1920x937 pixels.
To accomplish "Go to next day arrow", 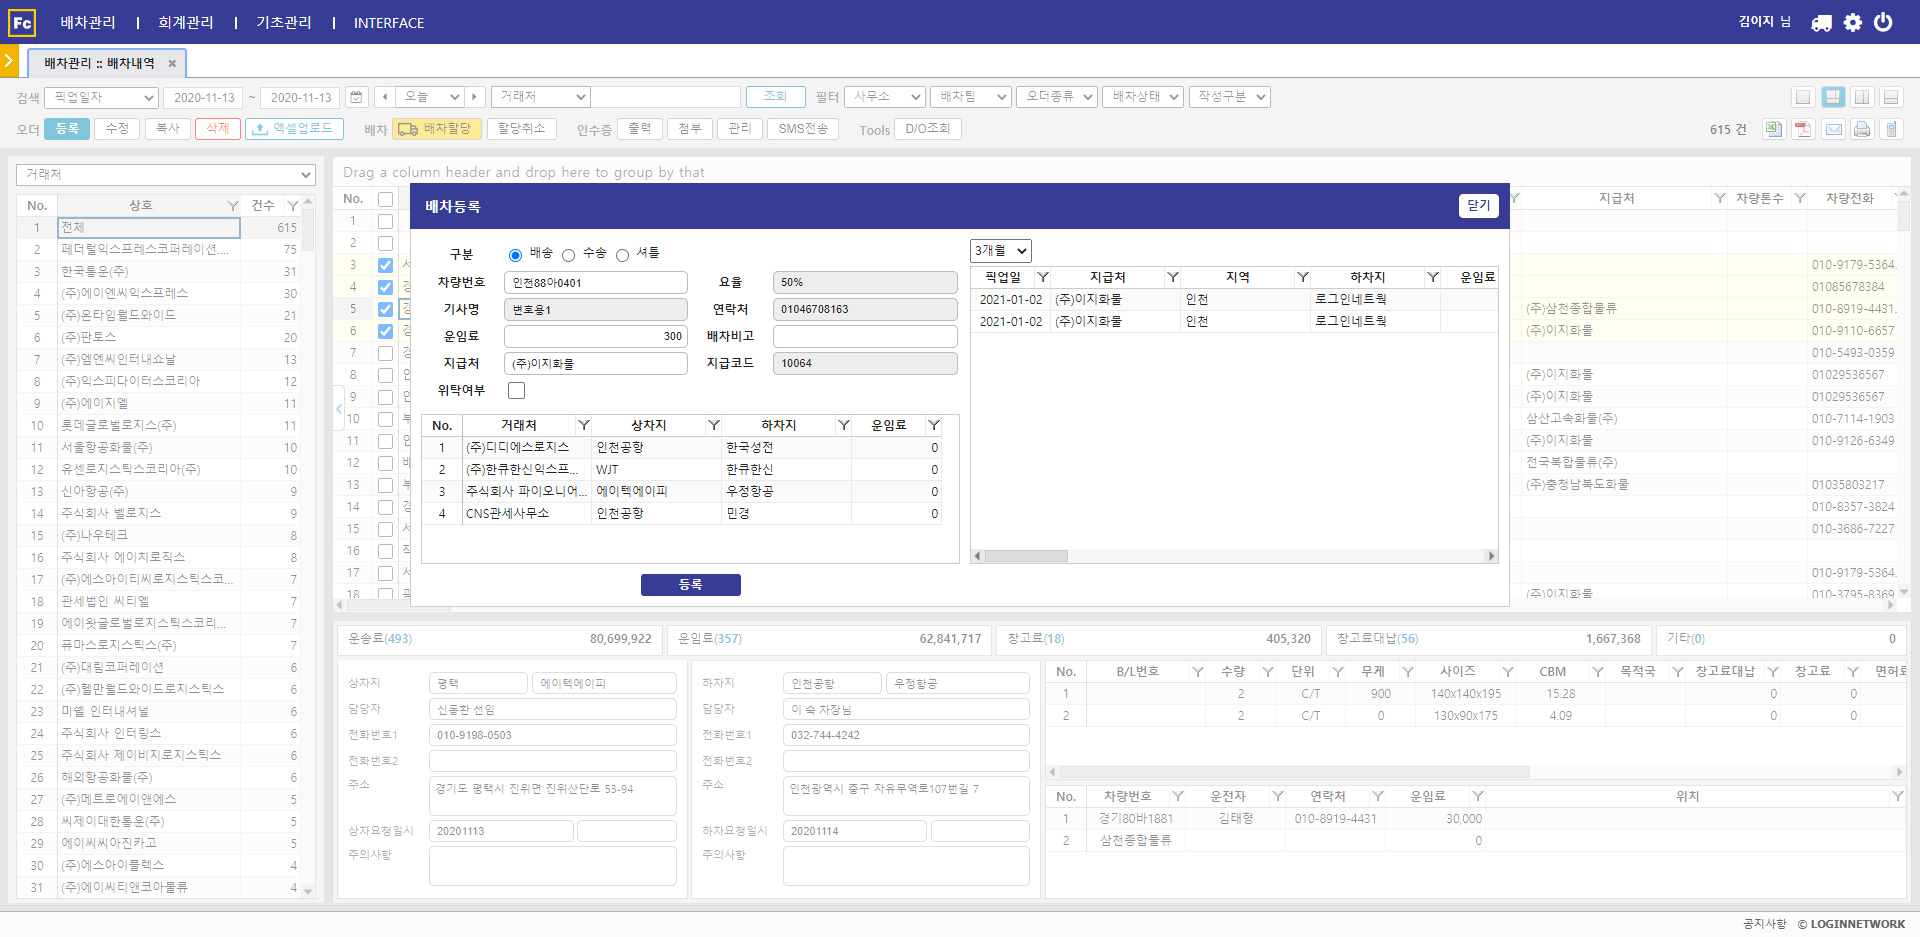I will [x=475, y=97].
